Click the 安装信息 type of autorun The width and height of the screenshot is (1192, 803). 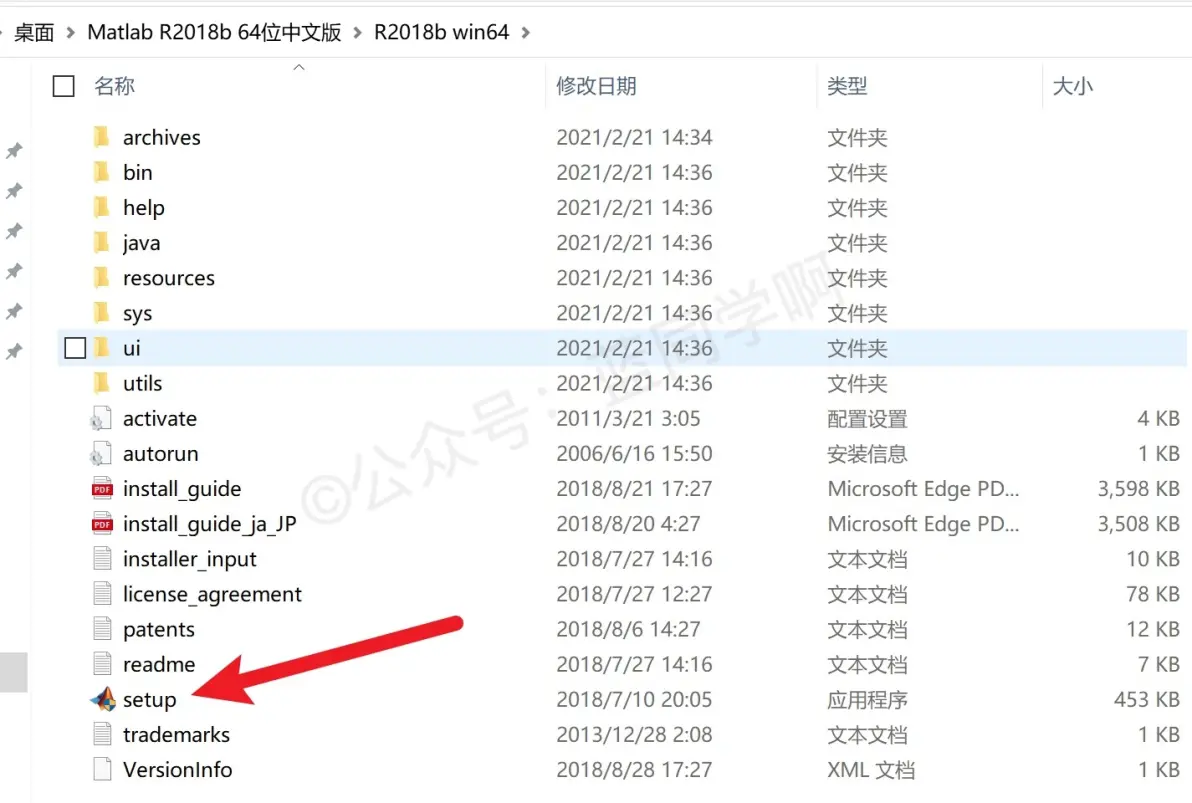coord(867,453)
